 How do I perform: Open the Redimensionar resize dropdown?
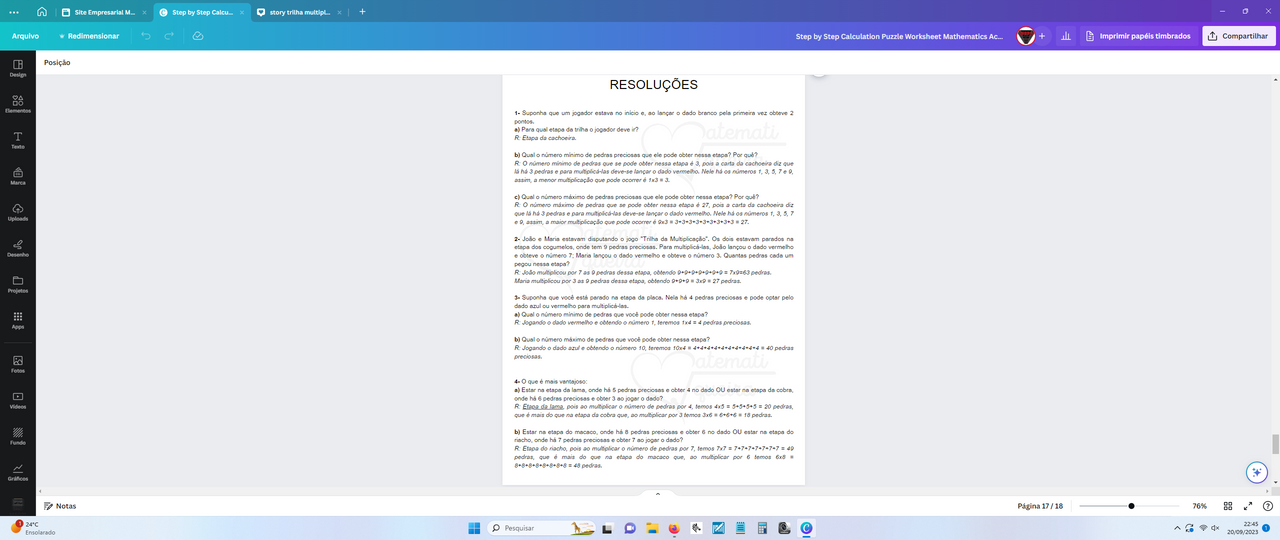(x=89, y=36)
